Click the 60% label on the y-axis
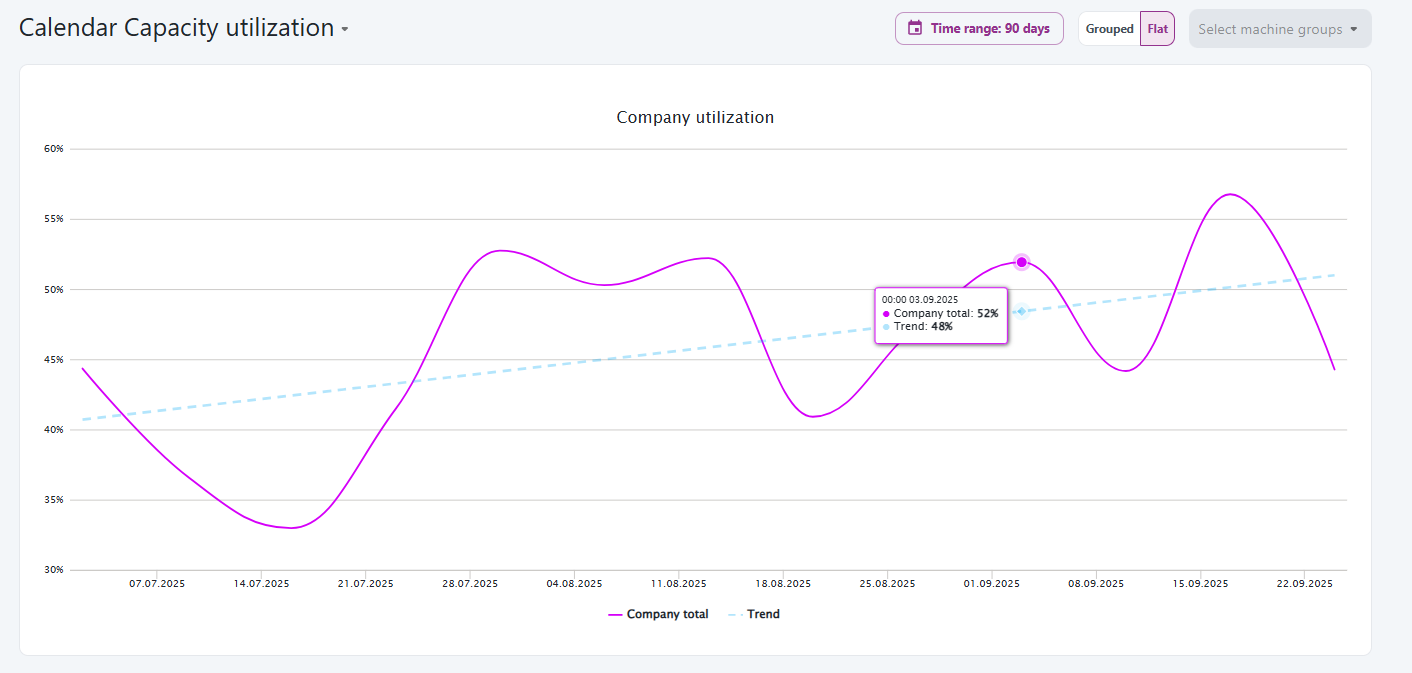Viewport: 1412px width, 673px height. coord(53,149)
